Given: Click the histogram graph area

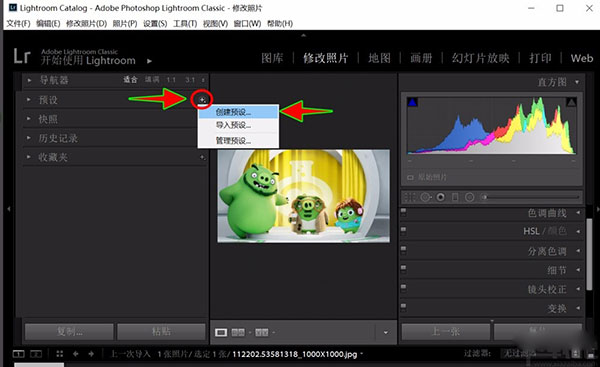Looking at the screenshot, I should click(492, 126).
